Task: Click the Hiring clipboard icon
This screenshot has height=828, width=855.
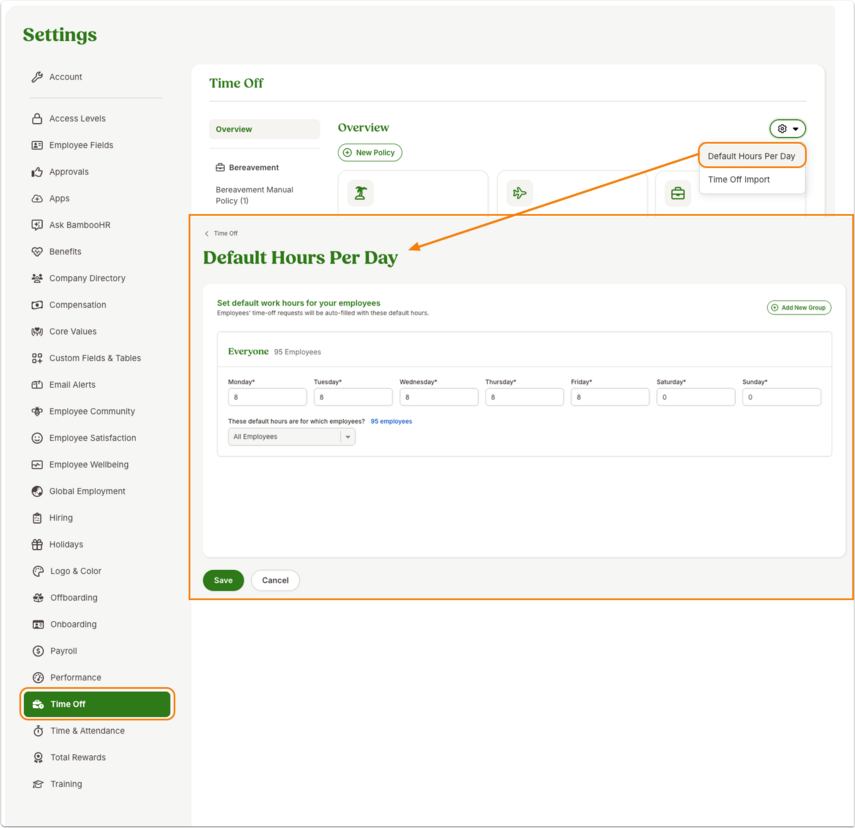Action: (37, 518)
